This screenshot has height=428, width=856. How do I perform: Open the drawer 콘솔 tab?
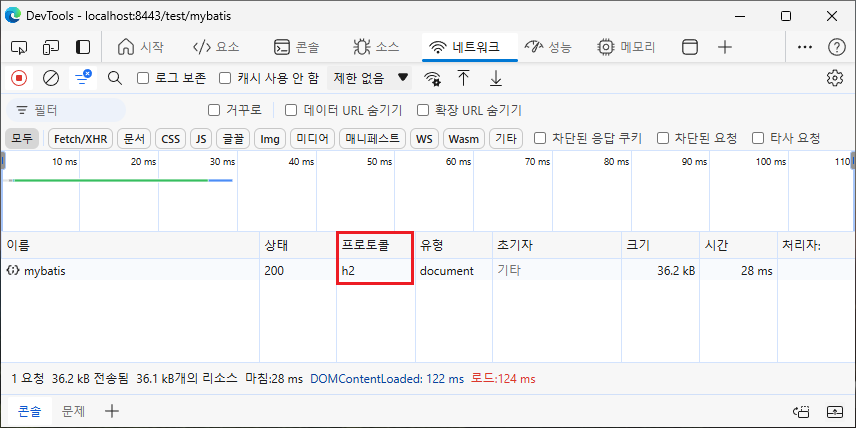click(31, 412)
